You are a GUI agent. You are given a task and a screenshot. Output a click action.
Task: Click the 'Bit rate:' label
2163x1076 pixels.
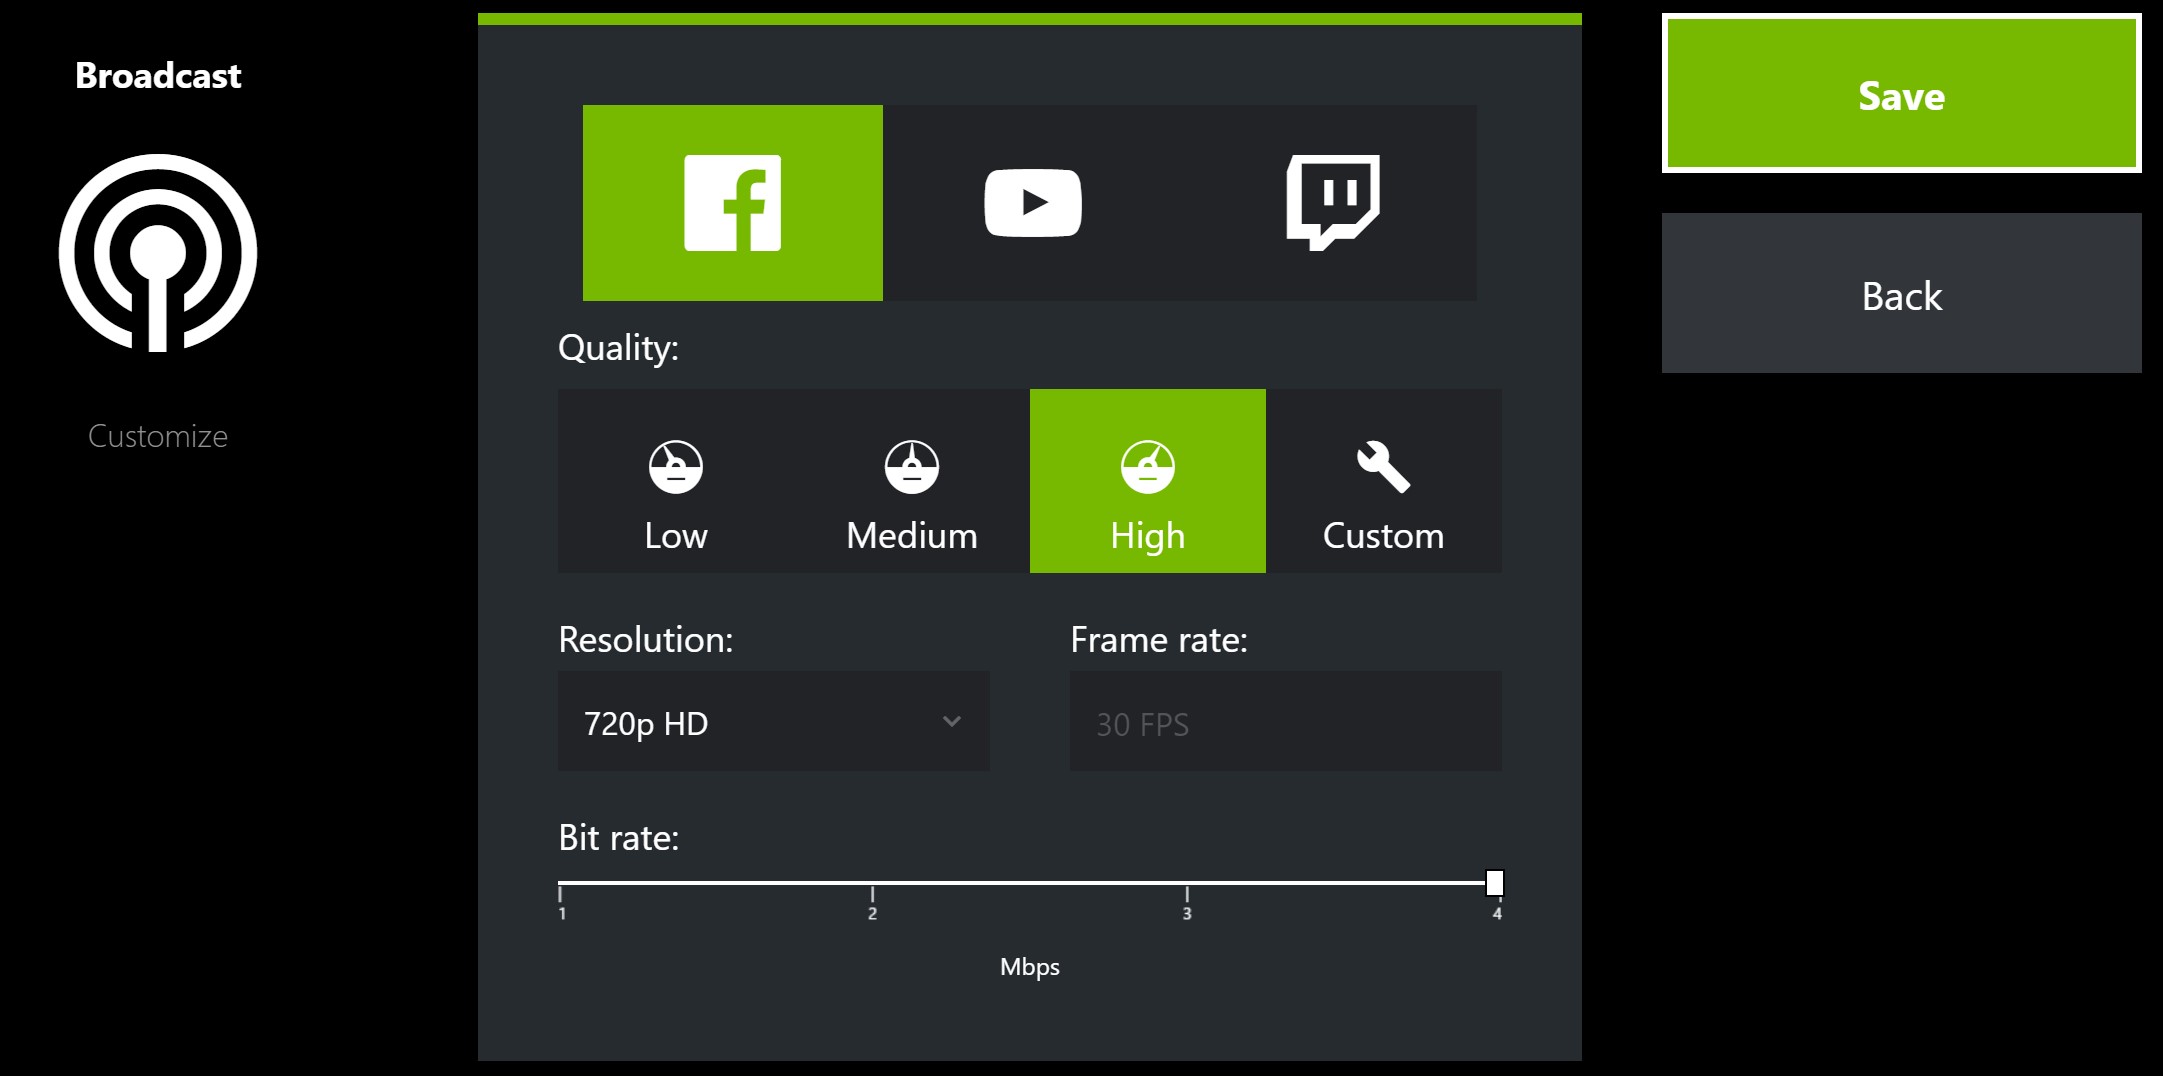pos(619,838)
